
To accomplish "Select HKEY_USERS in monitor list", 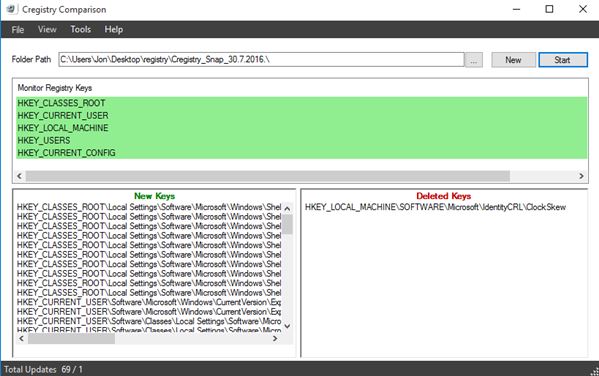I will click(x=302, y=140).
